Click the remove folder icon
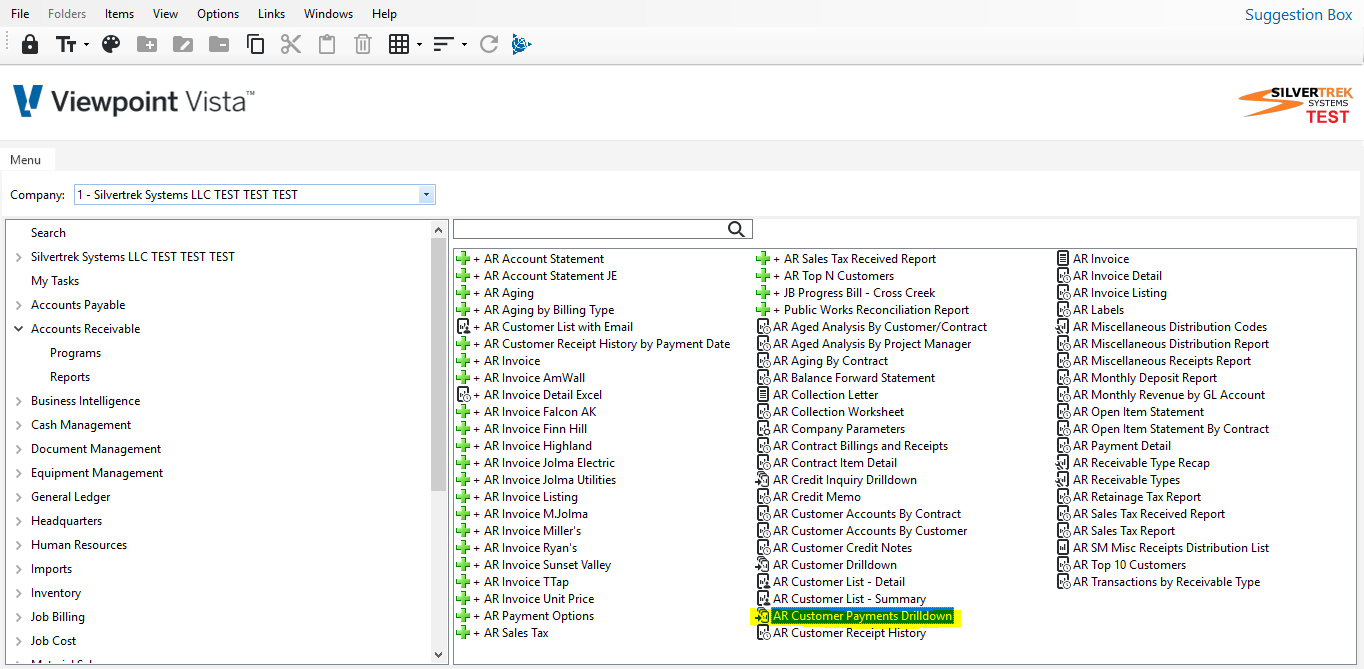 click(219, 44)
